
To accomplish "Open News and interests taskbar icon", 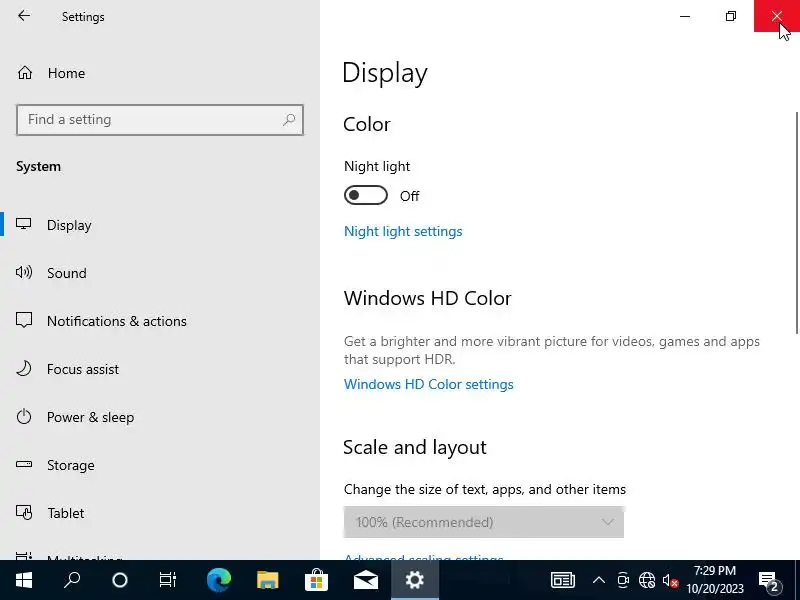I will tap(563, 580).
